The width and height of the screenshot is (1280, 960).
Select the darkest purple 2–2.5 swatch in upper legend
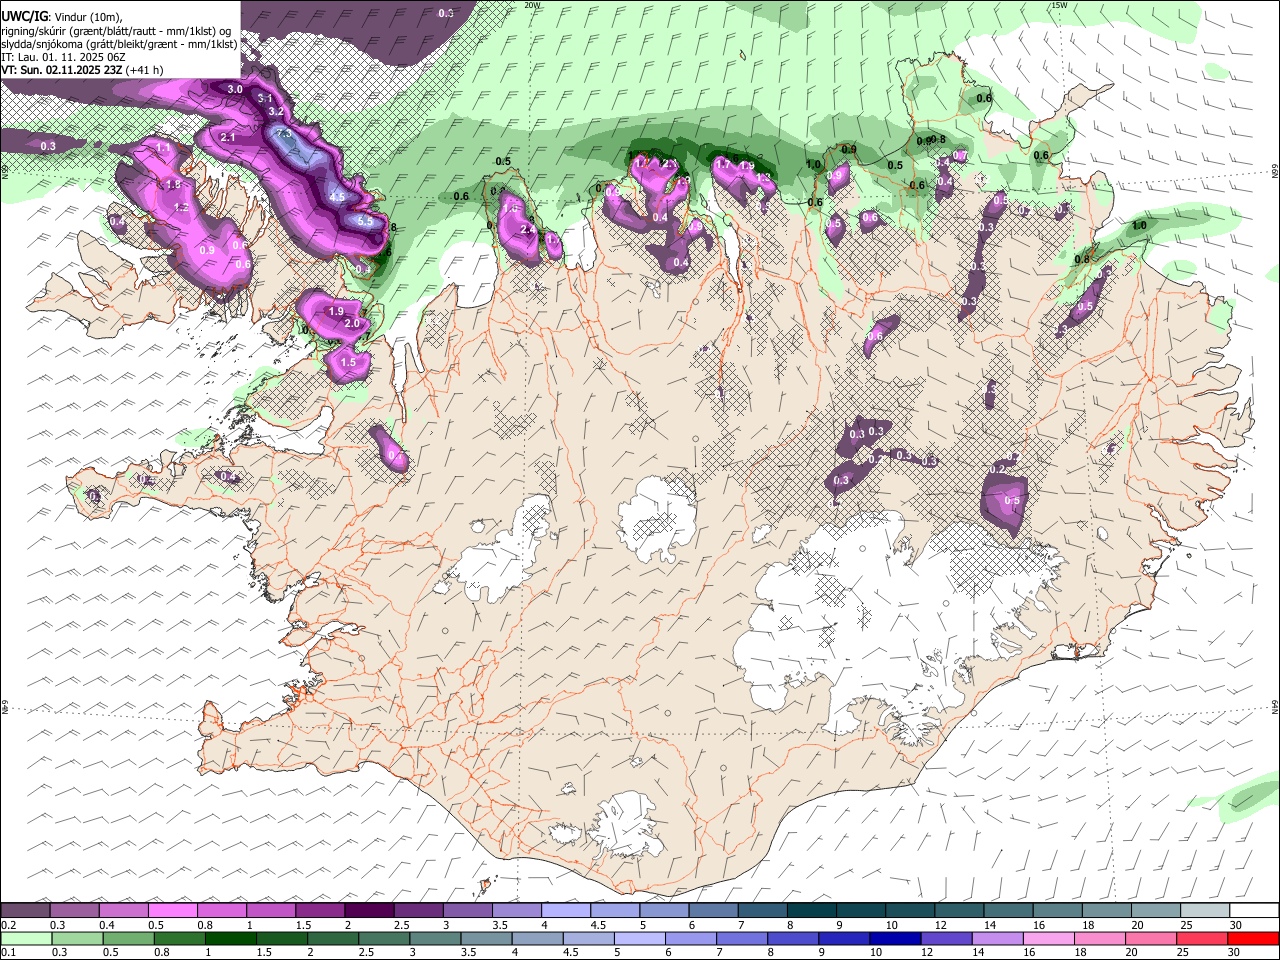point(369,910)
